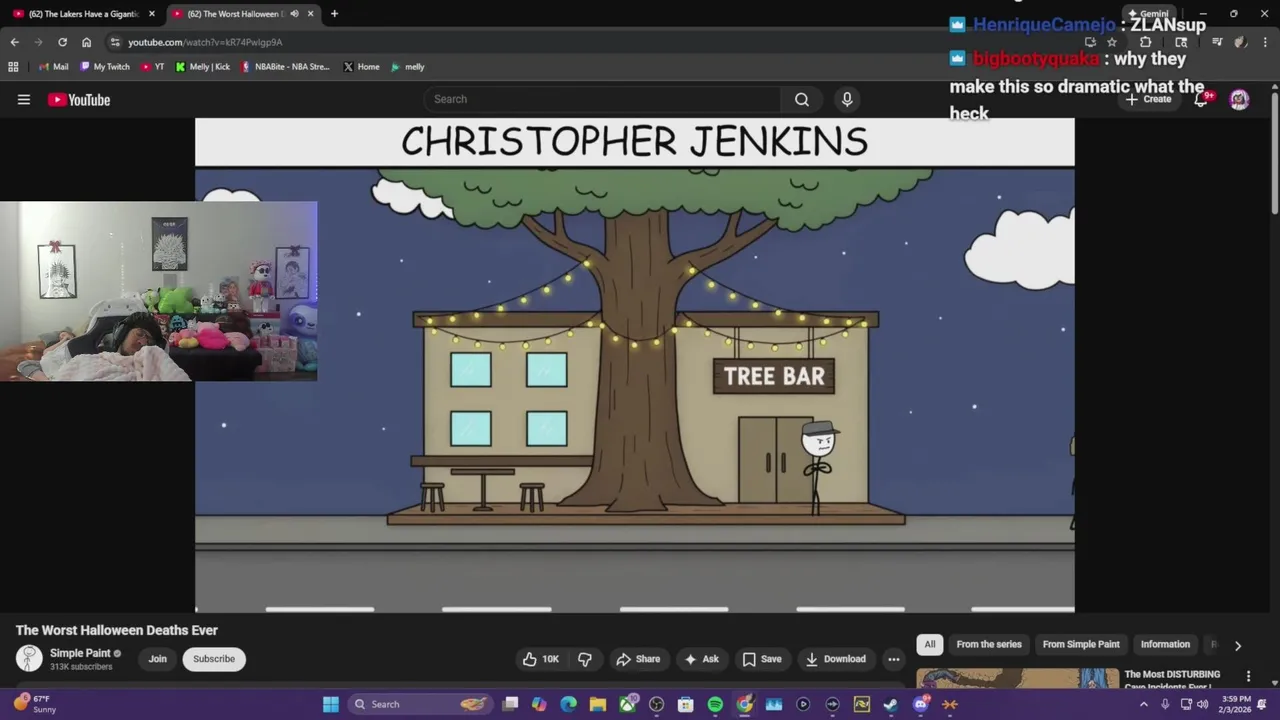
Task: Select From Simple Paint chip
Action: (x=1081, y=645)
